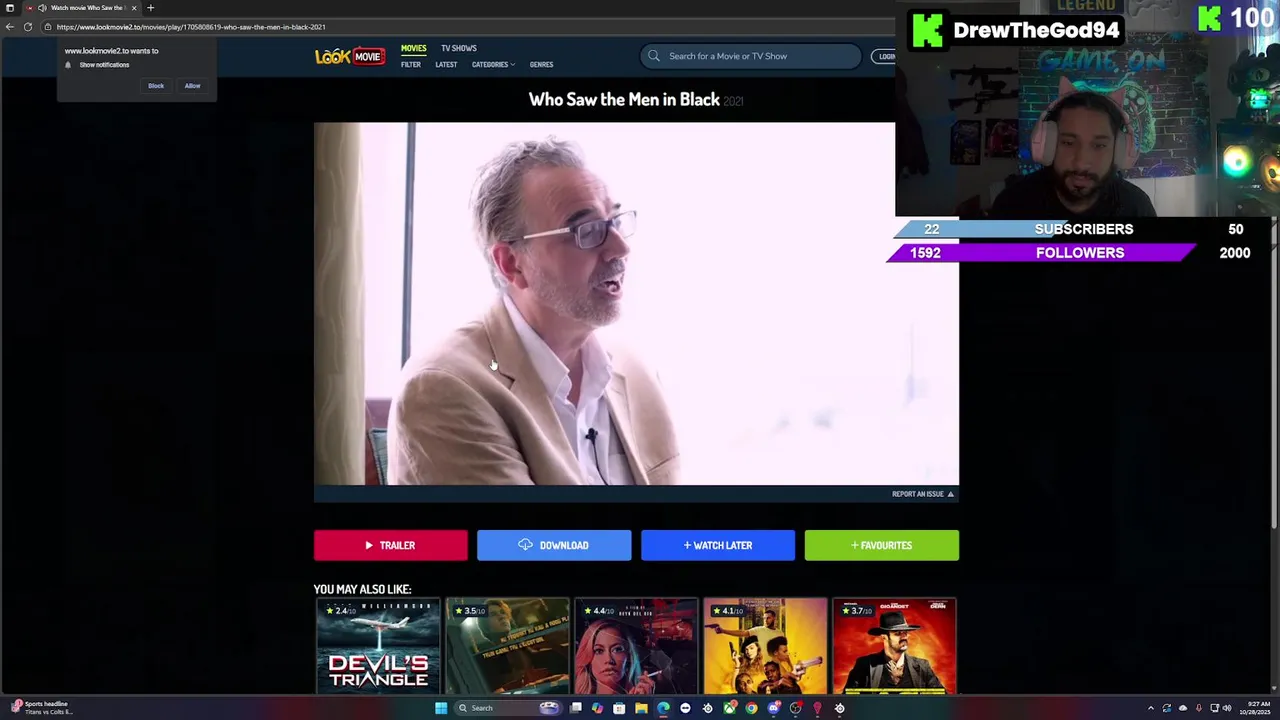Switch to Microsoft Edge taskbar icon
Screen dimensions: 1280x720
663,708
